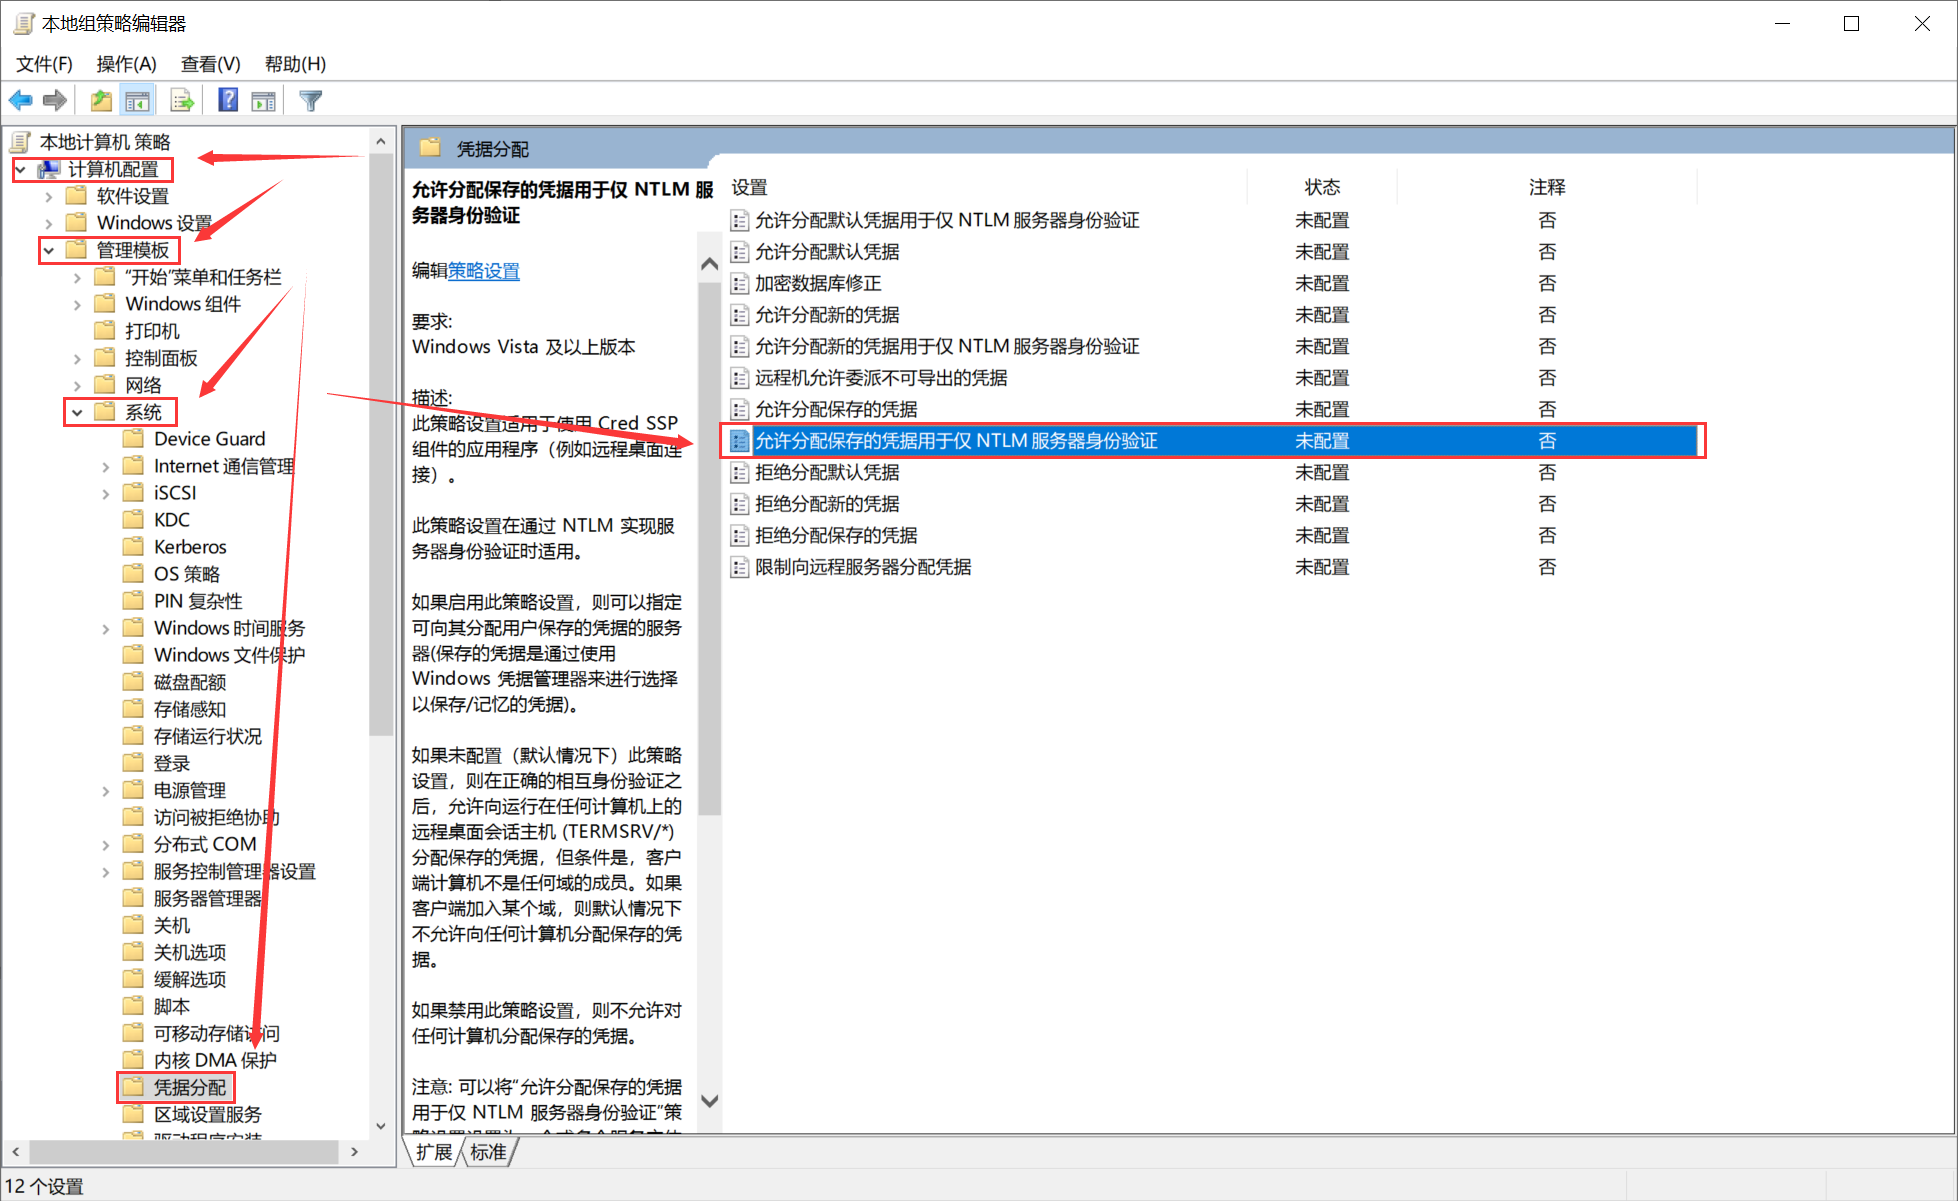1958x1201 pixels.
Task: Open the 文件(F) menu
Action: 44,63
